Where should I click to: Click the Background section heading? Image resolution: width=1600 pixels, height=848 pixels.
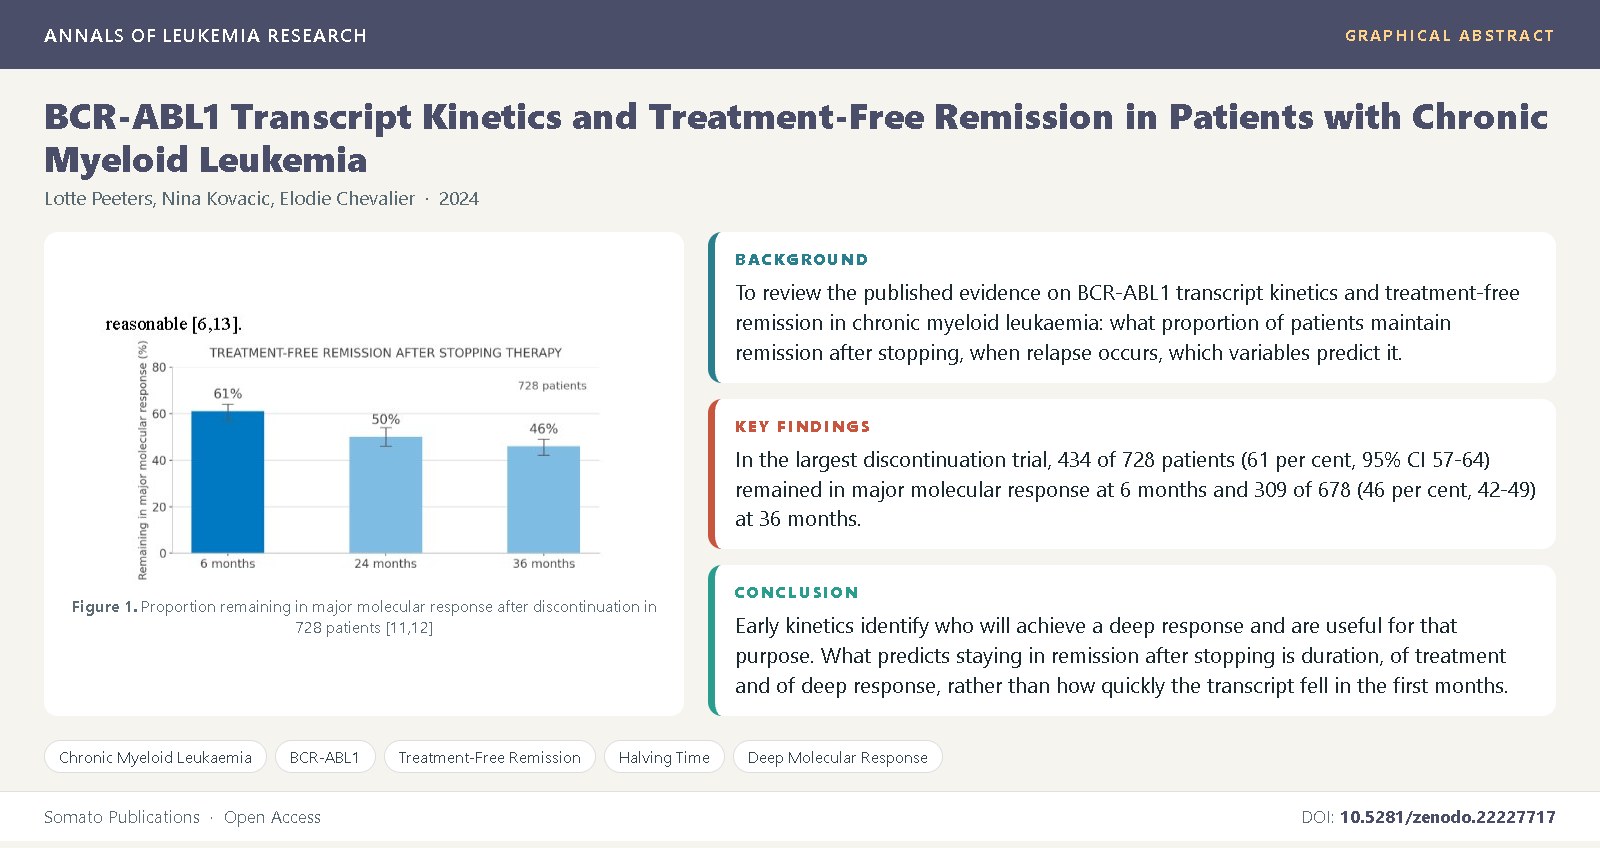click(x=801, y=259)
